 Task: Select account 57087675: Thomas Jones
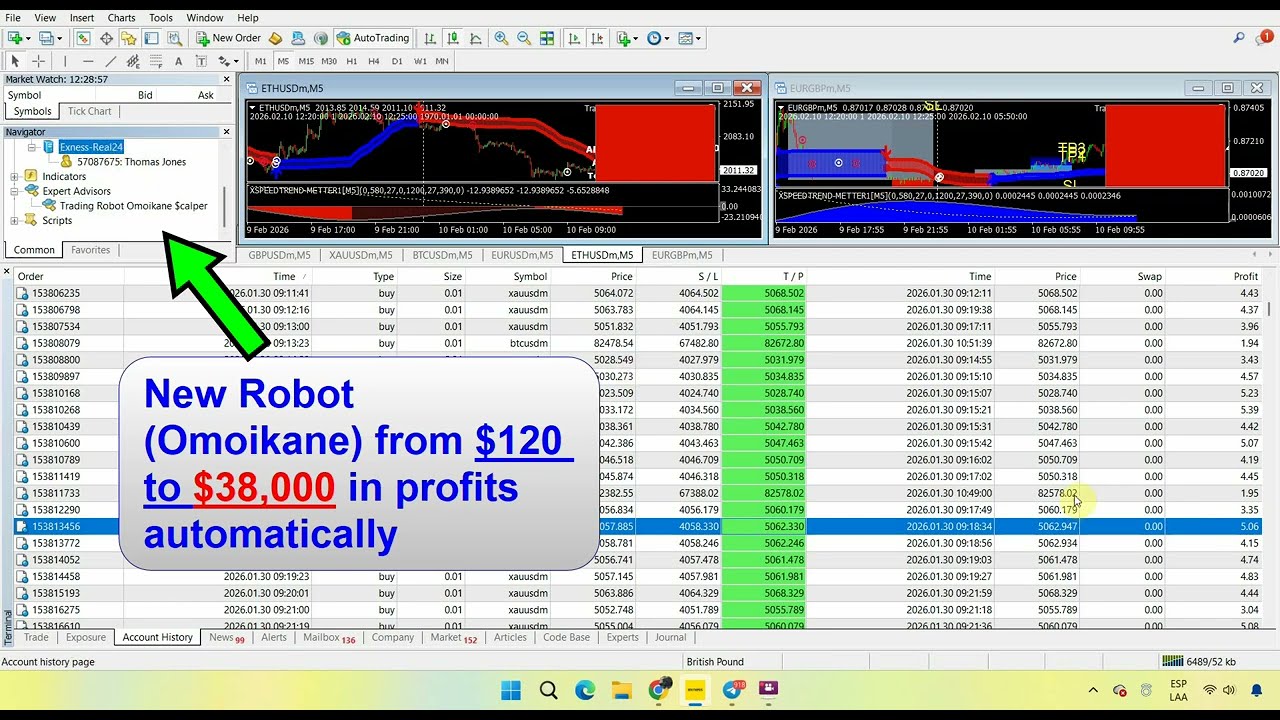[x=131, y=162]
